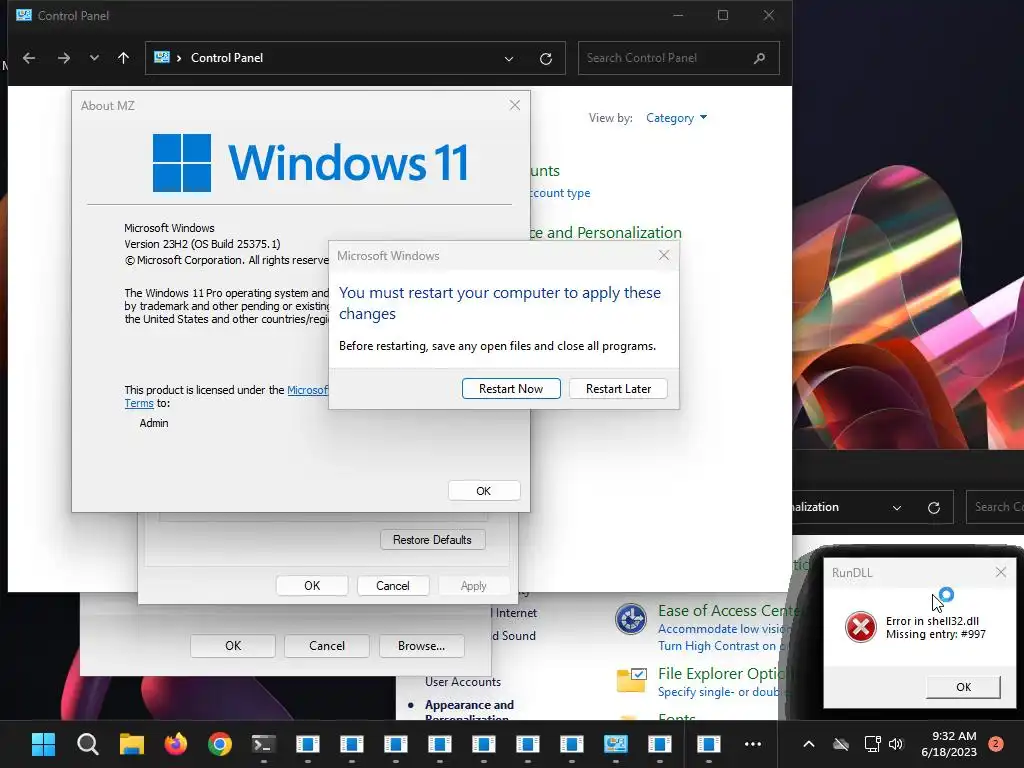Click the back arrow in Control Panel

(x=29, y=58)
